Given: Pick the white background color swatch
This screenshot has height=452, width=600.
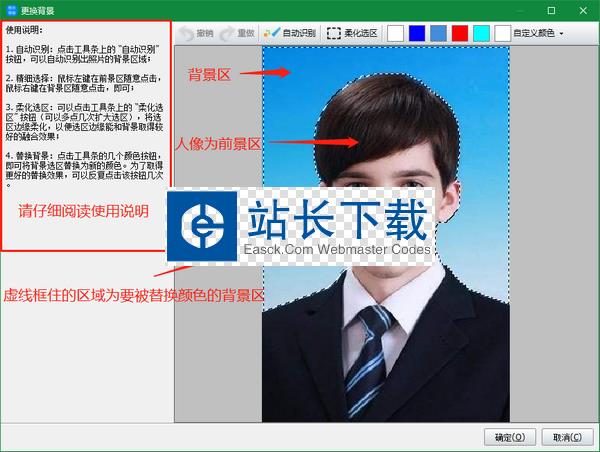Looking at the screenshot, I should [x=396, y=33].
